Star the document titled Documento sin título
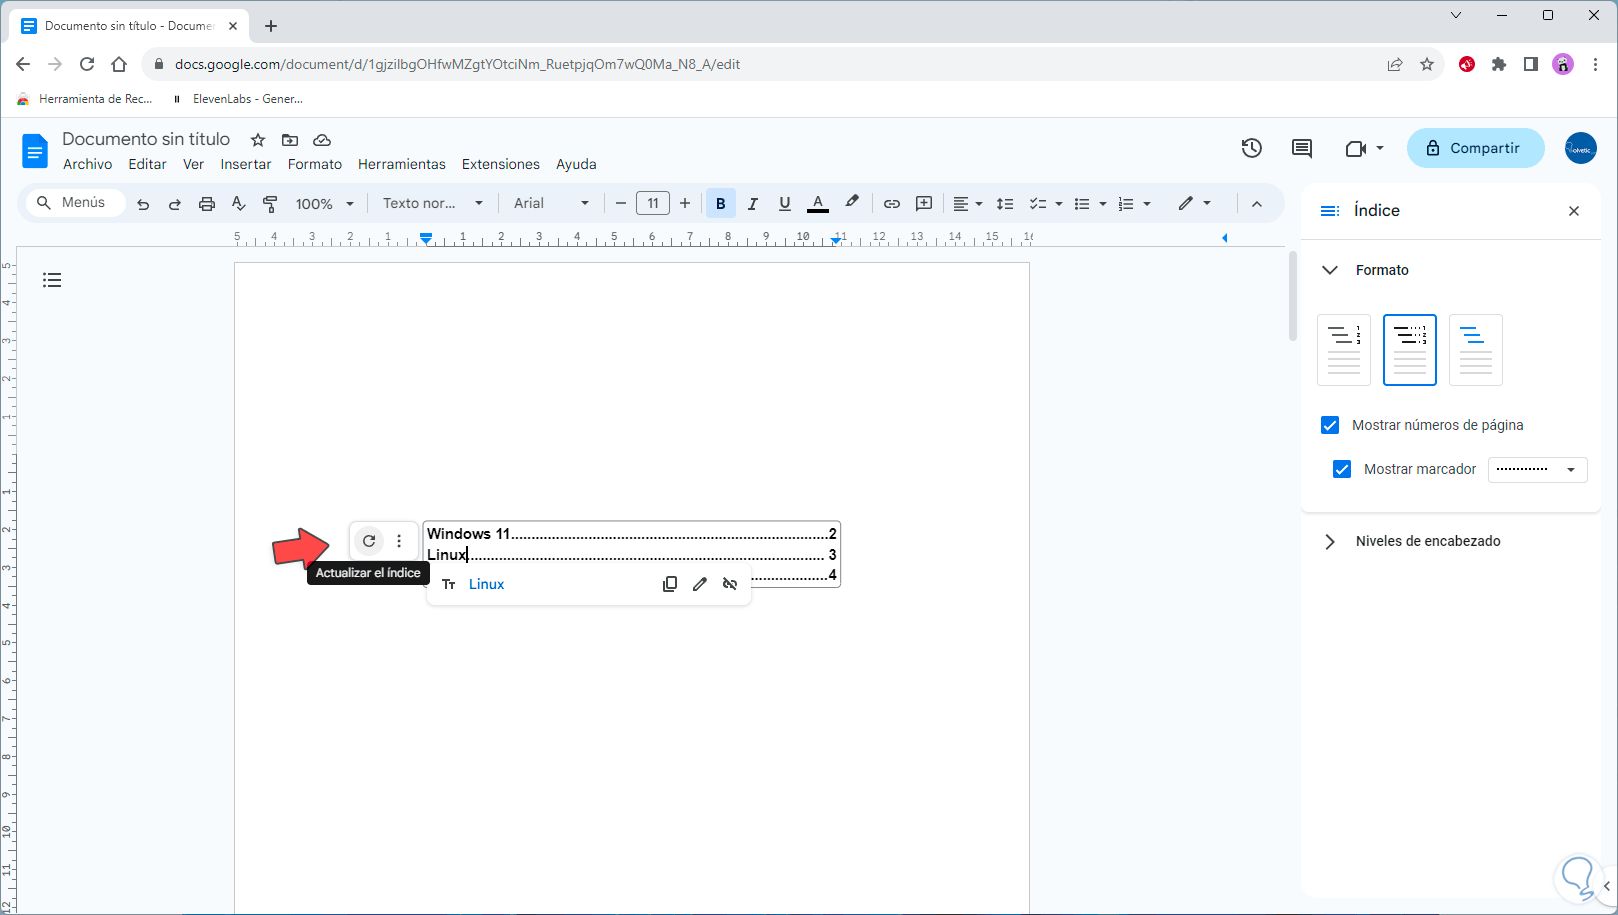This screenshot has height=915, width=1618. coord(258,140)
